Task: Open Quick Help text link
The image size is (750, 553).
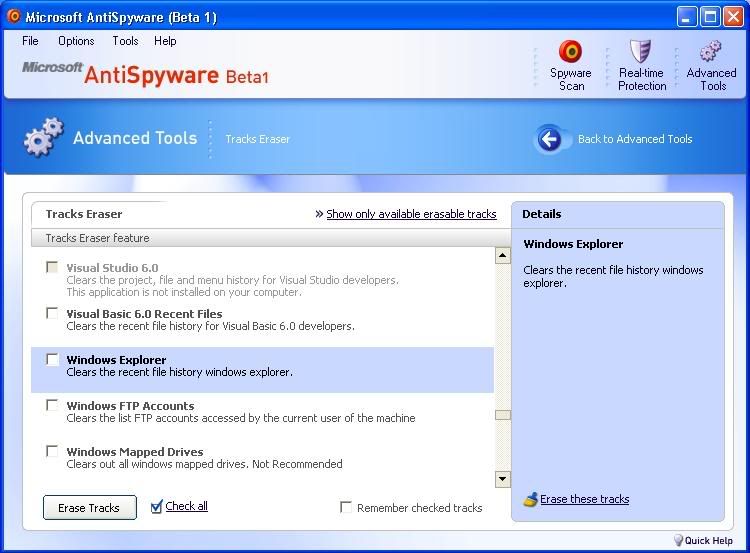Action: (708, 541)
